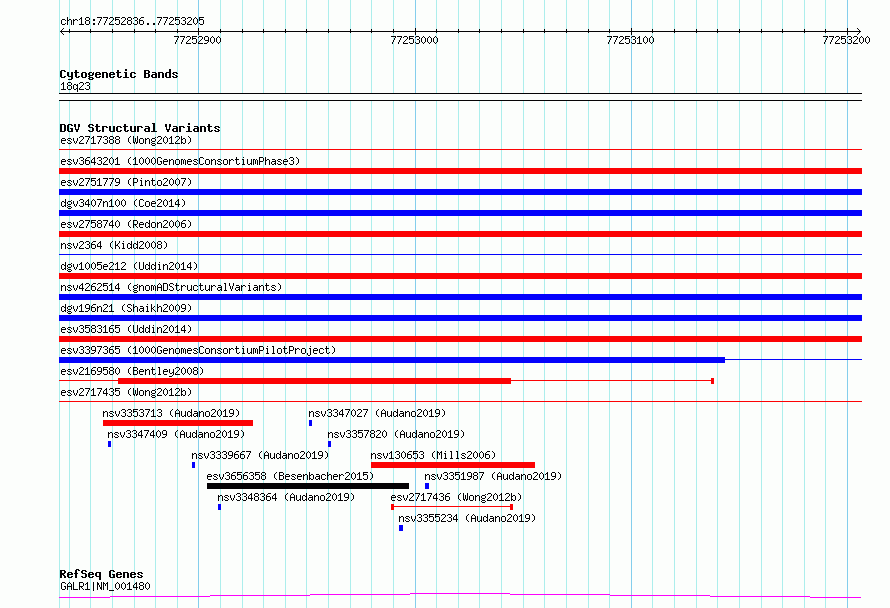Image resolution: width=890 pixels, height=608 pixels.
Task: Click the right arrow on the ruler
Action: pos(858,31)
